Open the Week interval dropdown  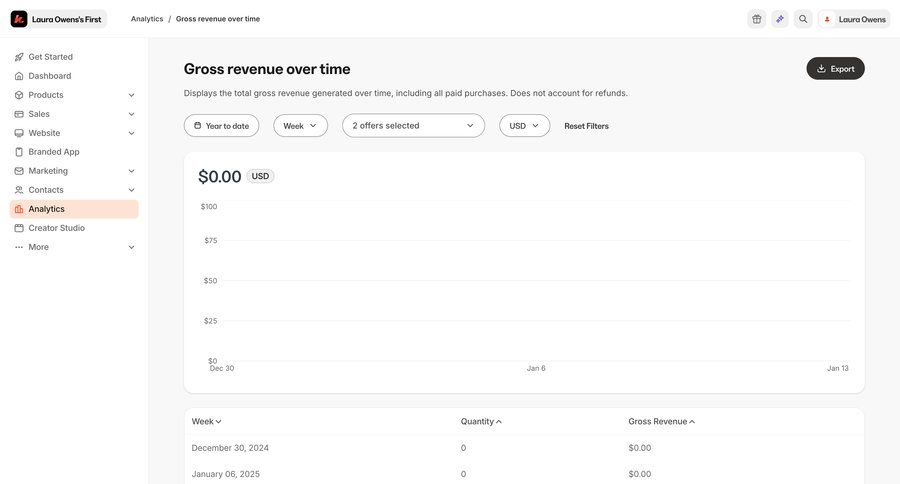pos(300,126)
